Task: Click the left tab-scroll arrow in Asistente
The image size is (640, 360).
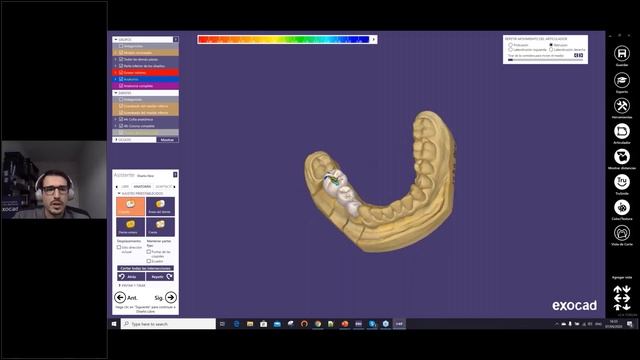Action: click(117, 187)
